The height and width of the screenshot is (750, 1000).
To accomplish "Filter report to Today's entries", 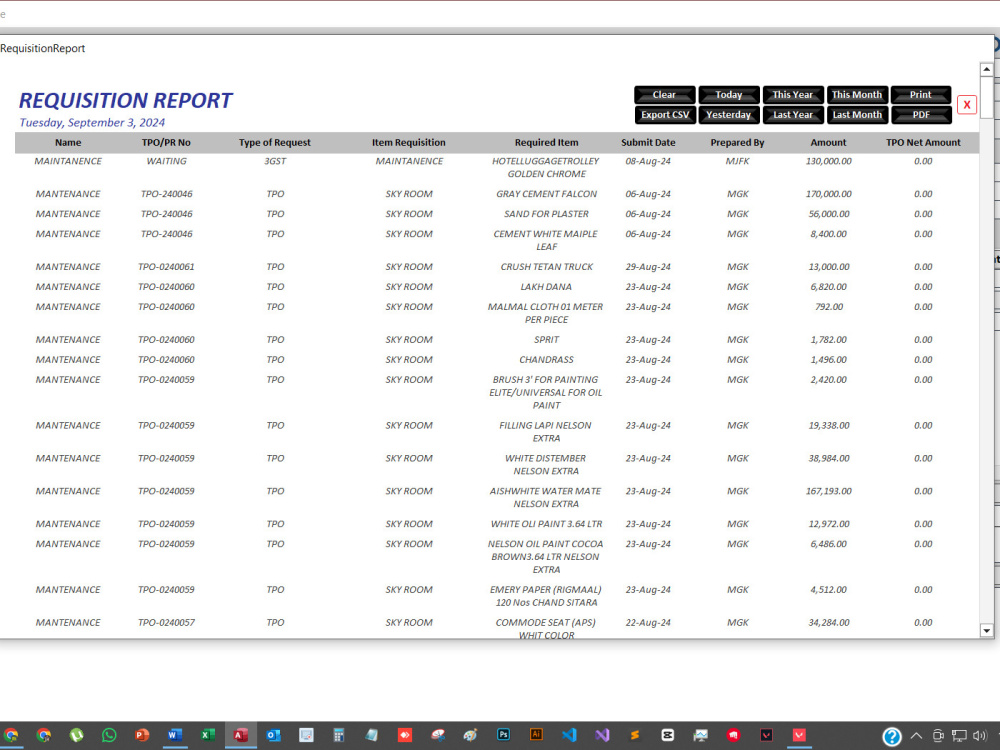I will pyautogui.click(x=728, y=94).
